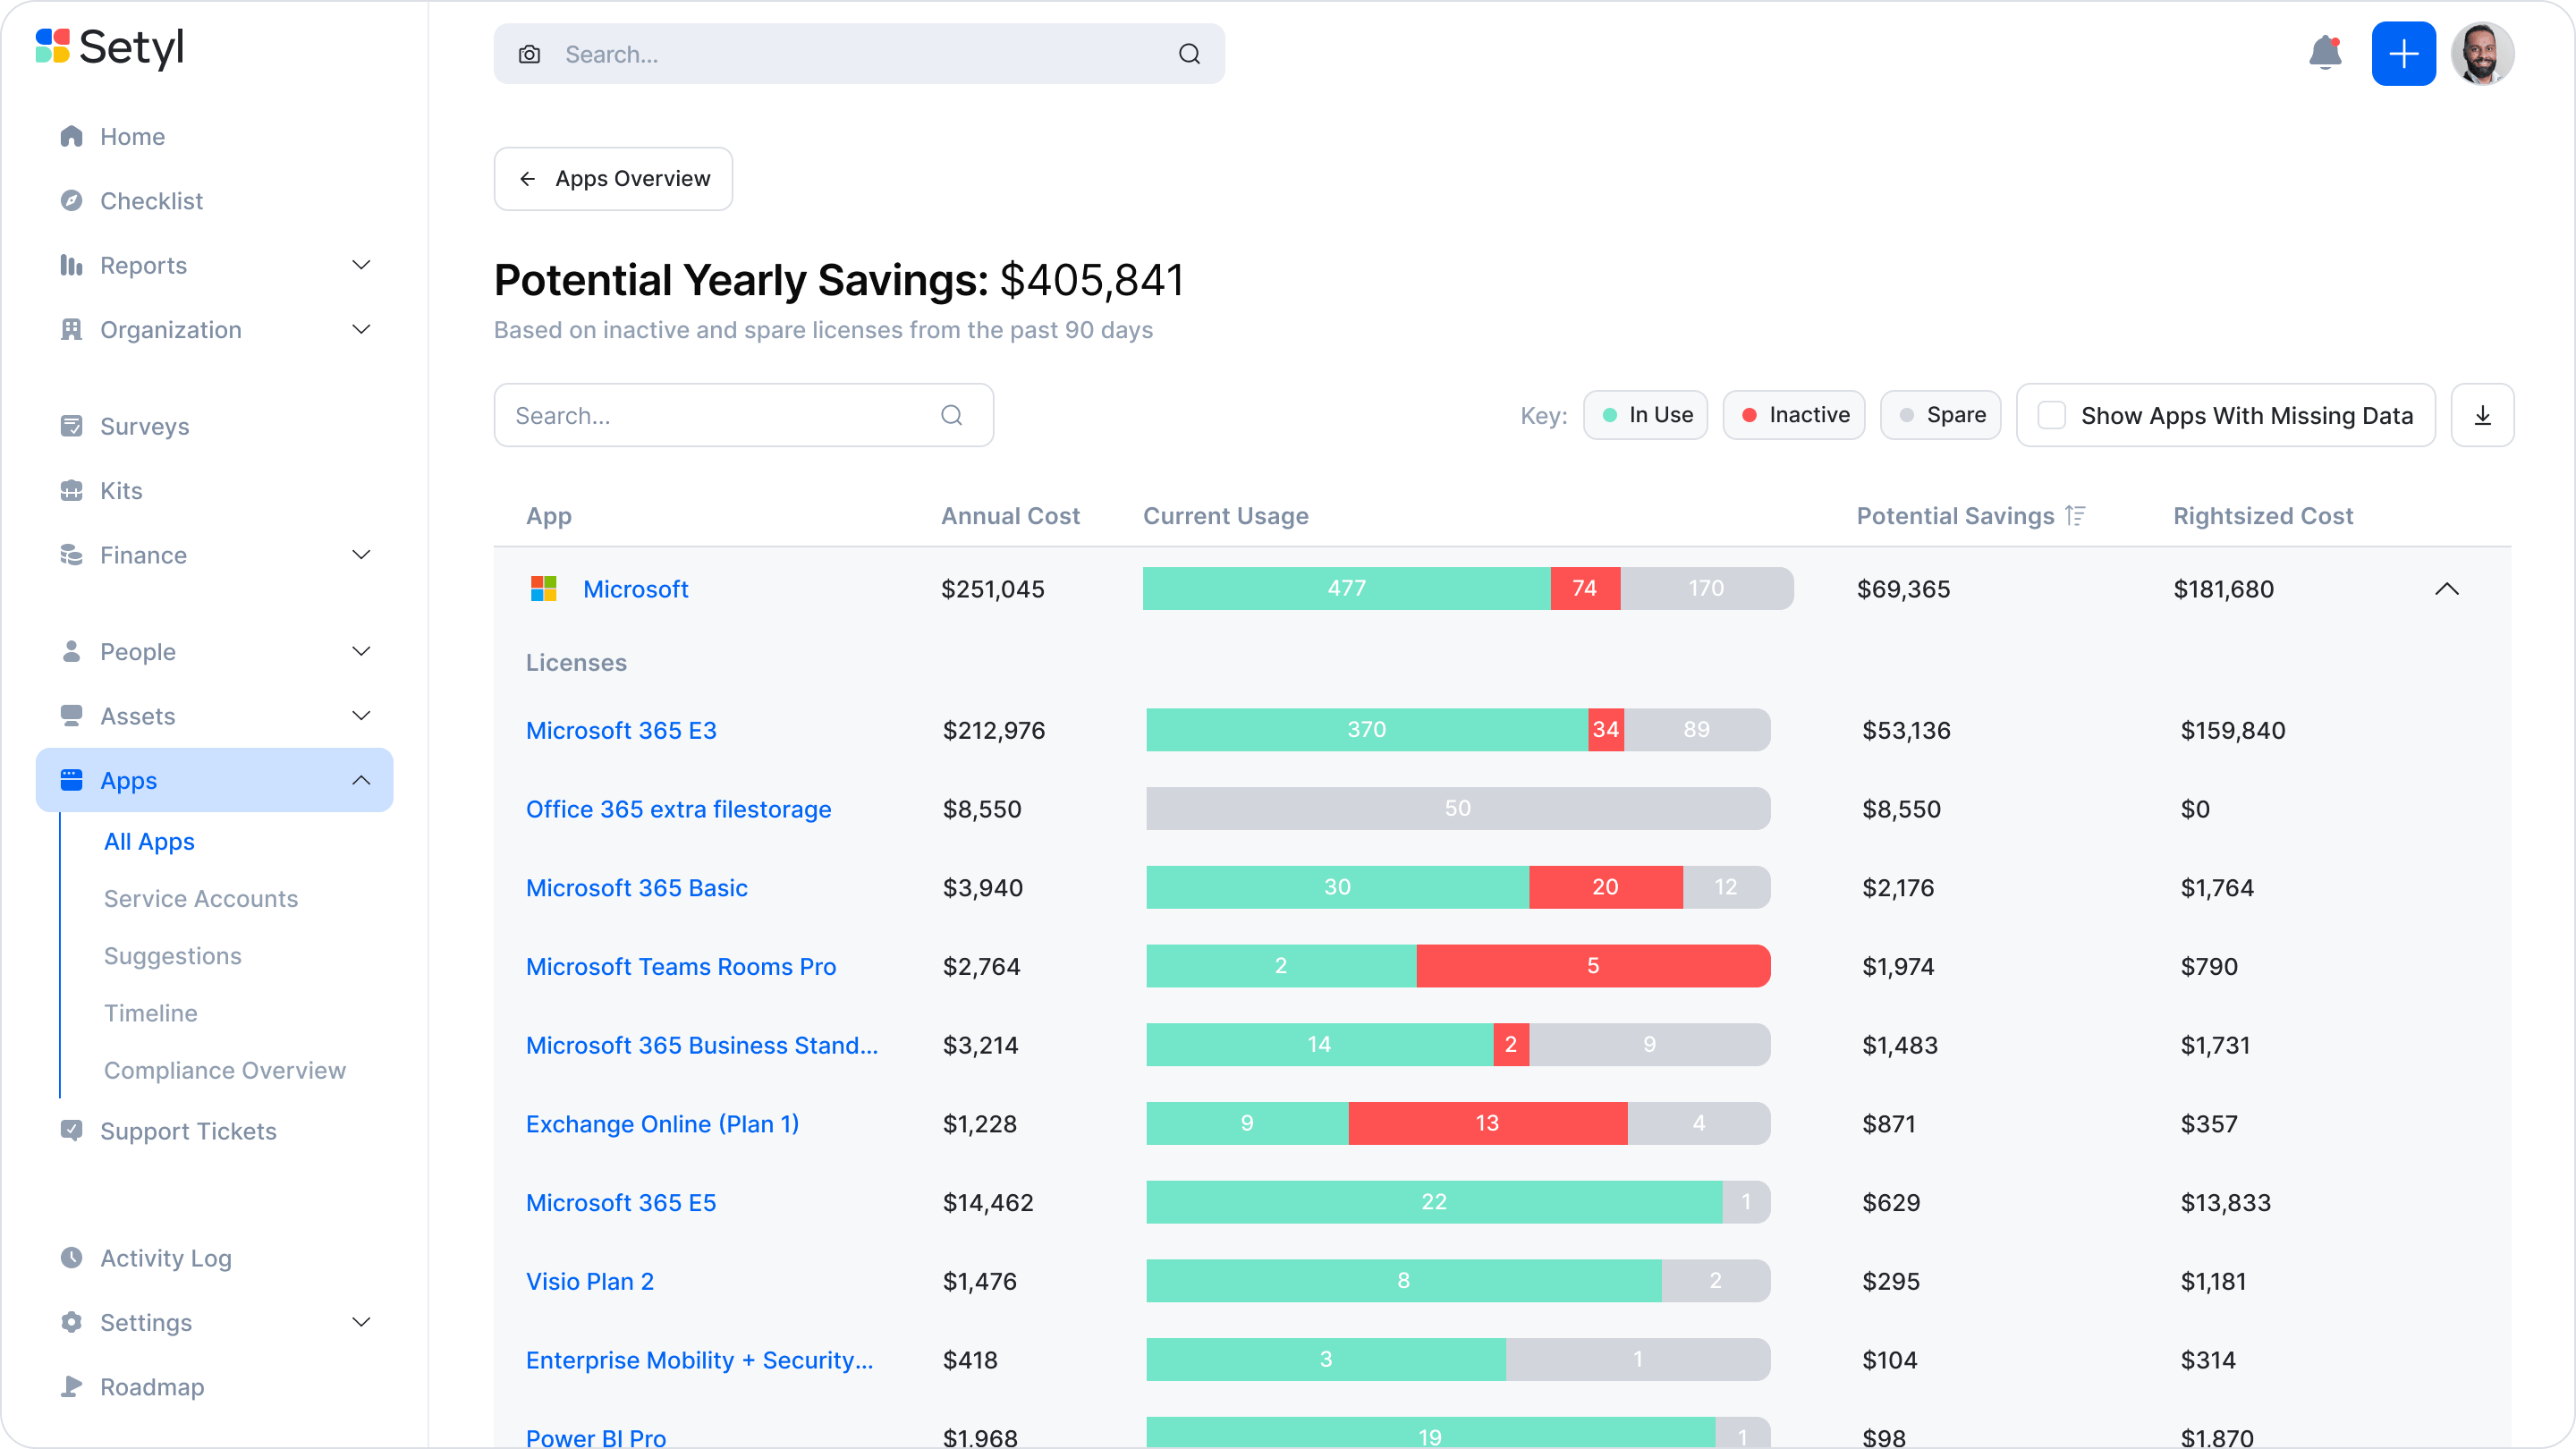Collapse the Apps sidebar section
2576x1449 pixels.
click(x=361, y=780)
